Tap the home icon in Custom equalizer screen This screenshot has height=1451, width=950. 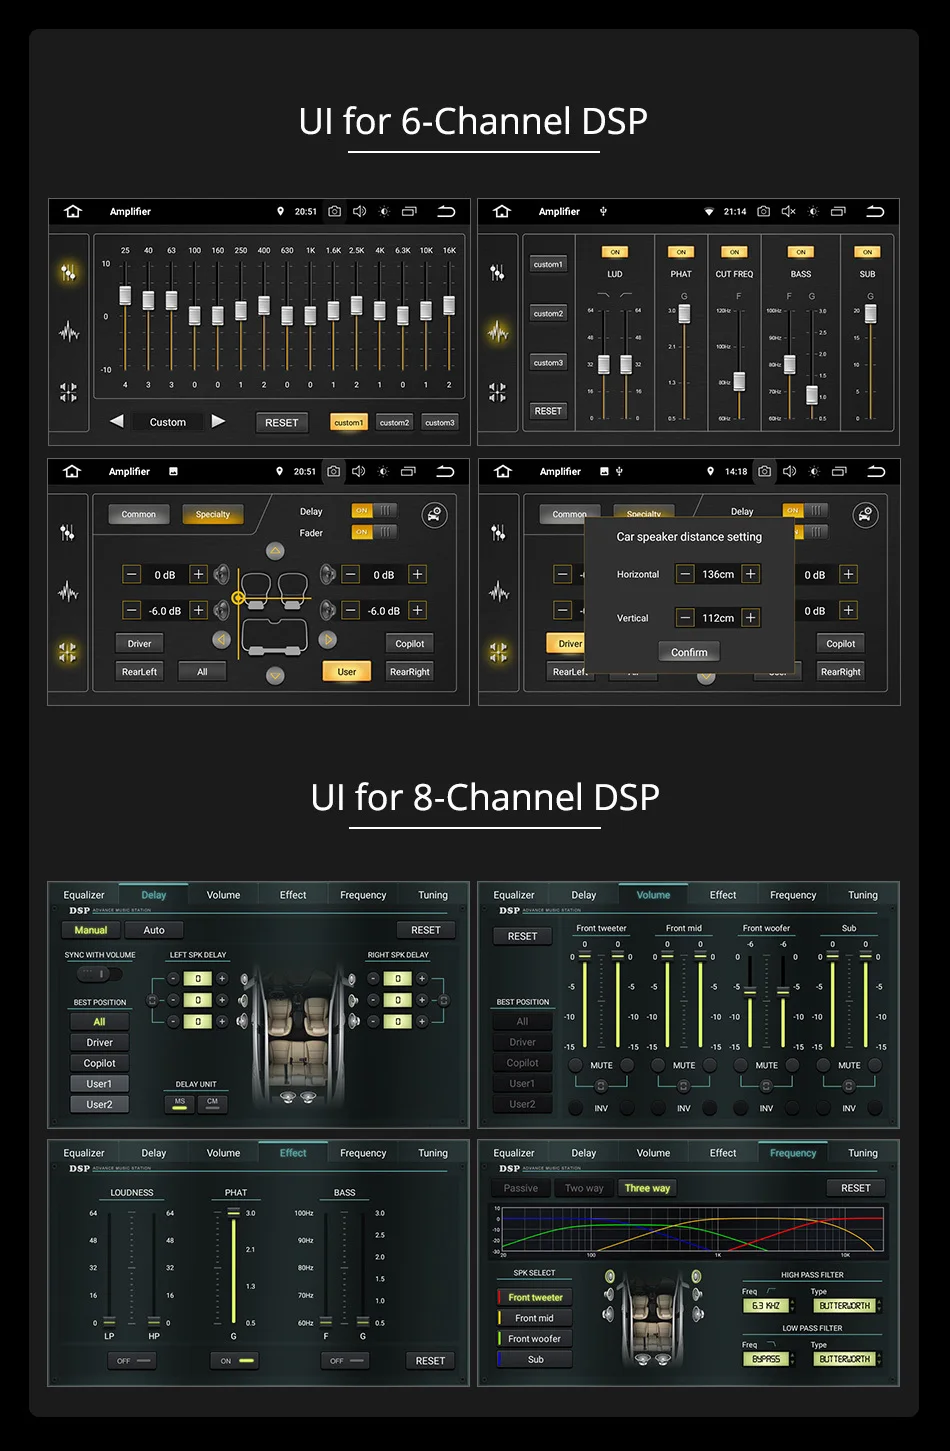point(73,211)
